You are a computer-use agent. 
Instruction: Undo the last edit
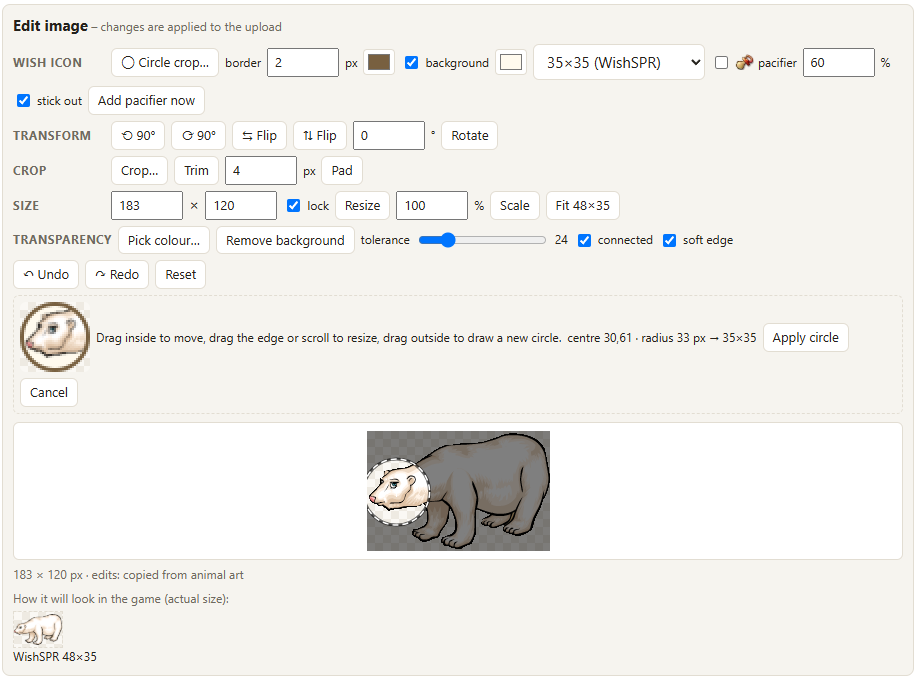46,275
